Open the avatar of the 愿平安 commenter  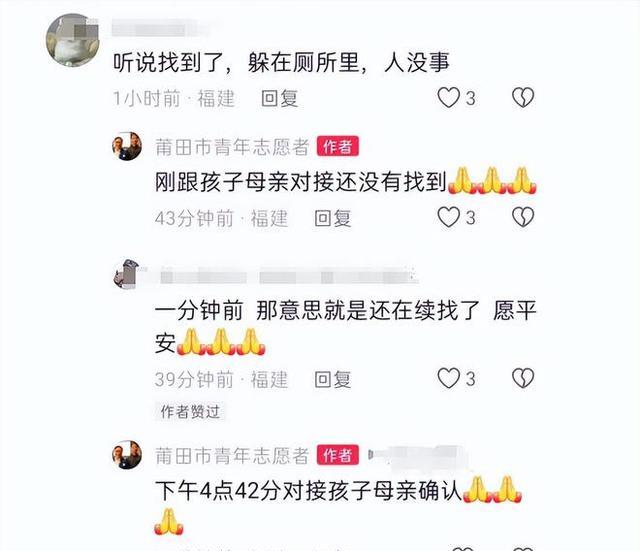127,274
